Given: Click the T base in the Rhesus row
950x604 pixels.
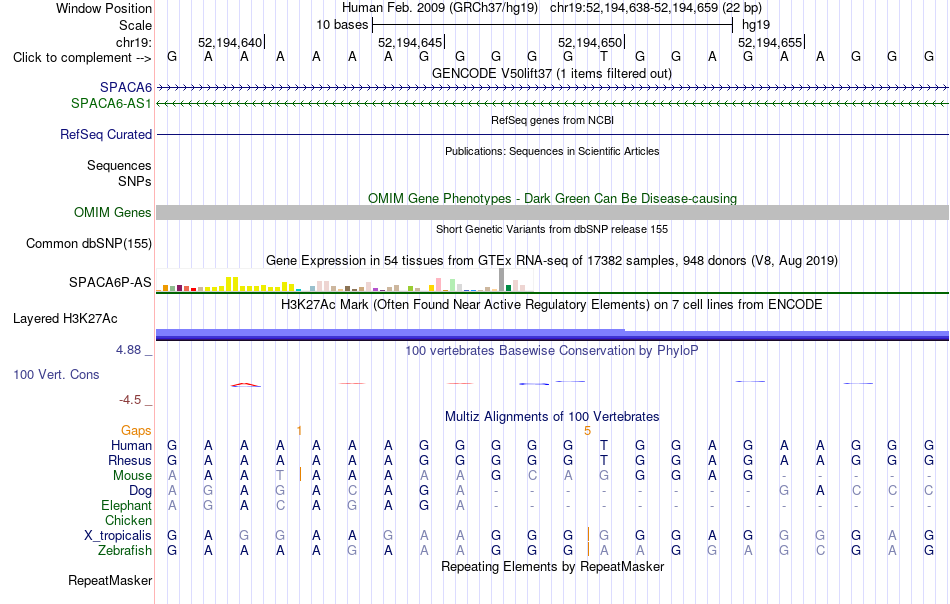Looking at the screenshot, I should click(x=603, y=460).
